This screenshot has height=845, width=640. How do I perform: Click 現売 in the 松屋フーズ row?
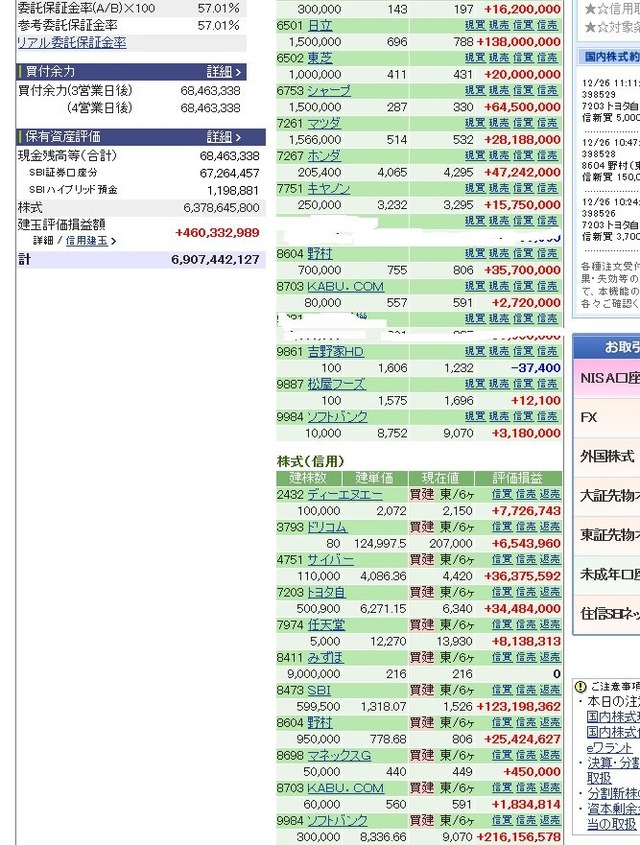(499, 384)
